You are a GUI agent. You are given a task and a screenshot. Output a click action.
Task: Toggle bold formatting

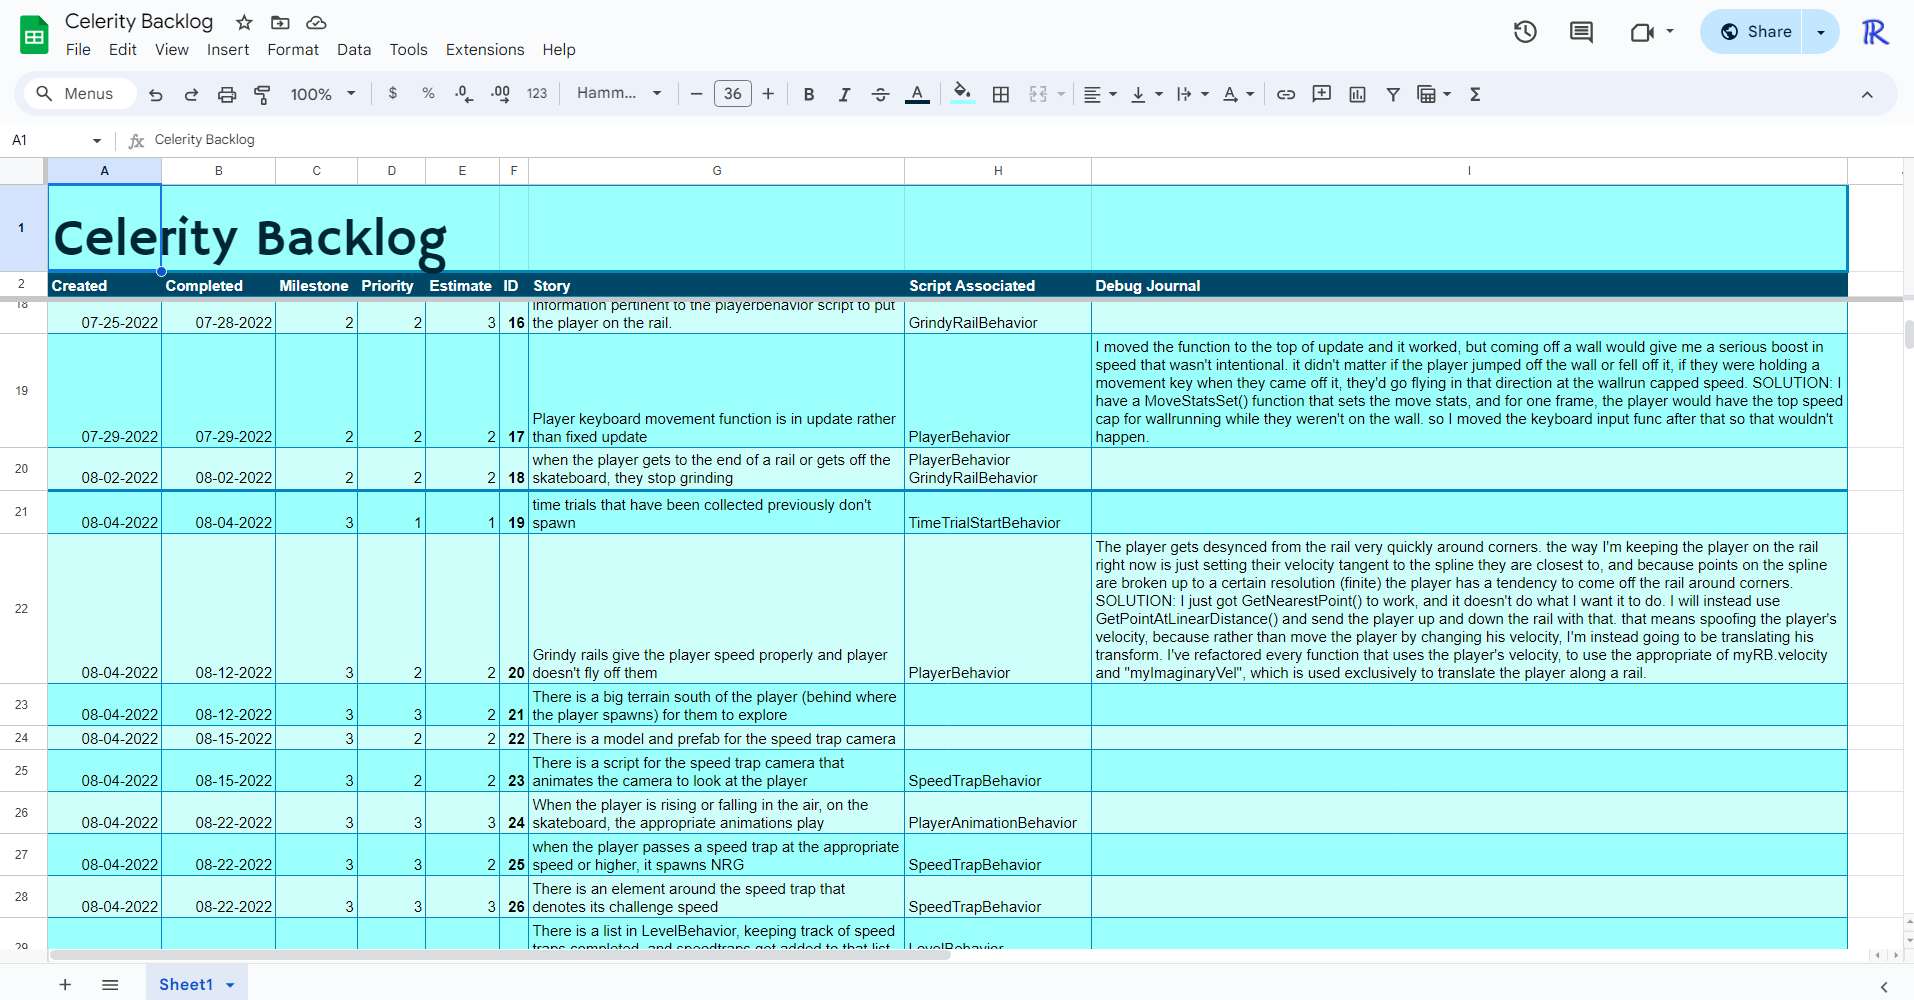tap(809, 94)
